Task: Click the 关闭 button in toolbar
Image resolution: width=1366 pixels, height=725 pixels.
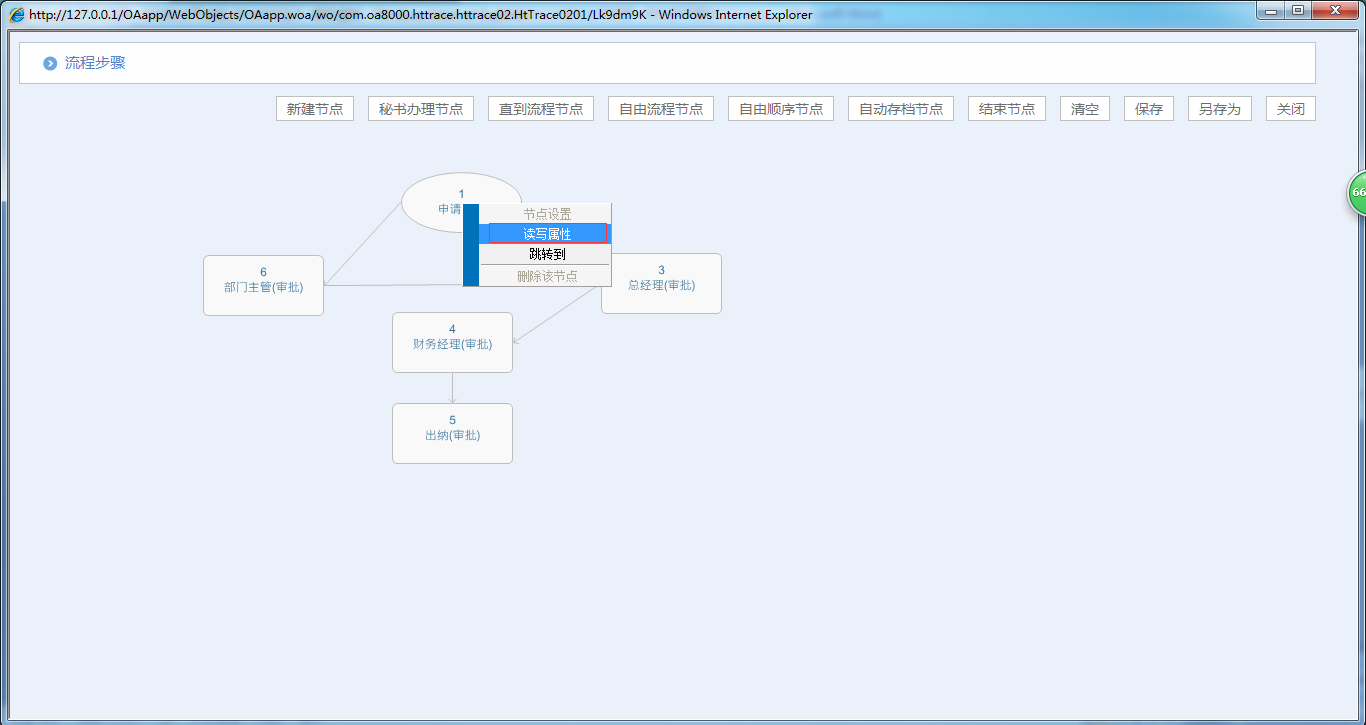Action: tap(1291, 109)
